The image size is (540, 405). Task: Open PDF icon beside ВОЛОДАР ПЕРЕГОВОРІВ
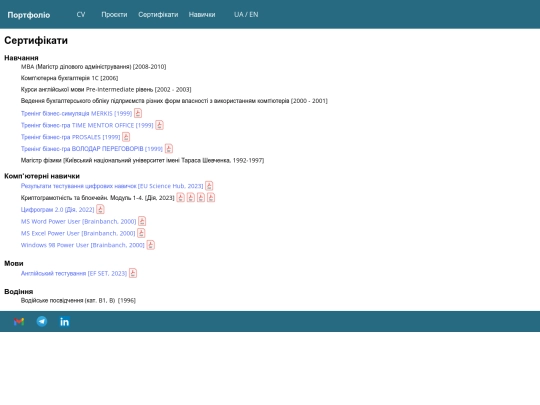pyautogui.click(x=169, y=148)
